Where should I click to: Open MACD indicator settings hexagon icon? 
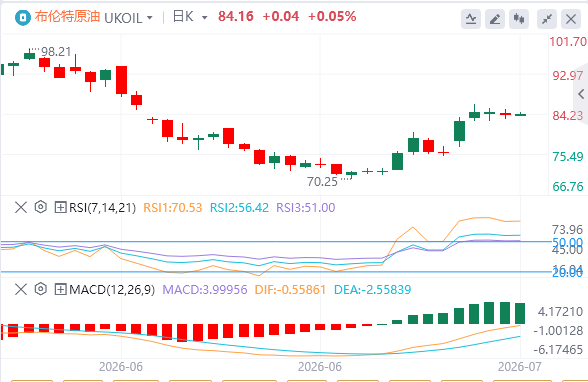pyautogui.click(x=40, y=289)
